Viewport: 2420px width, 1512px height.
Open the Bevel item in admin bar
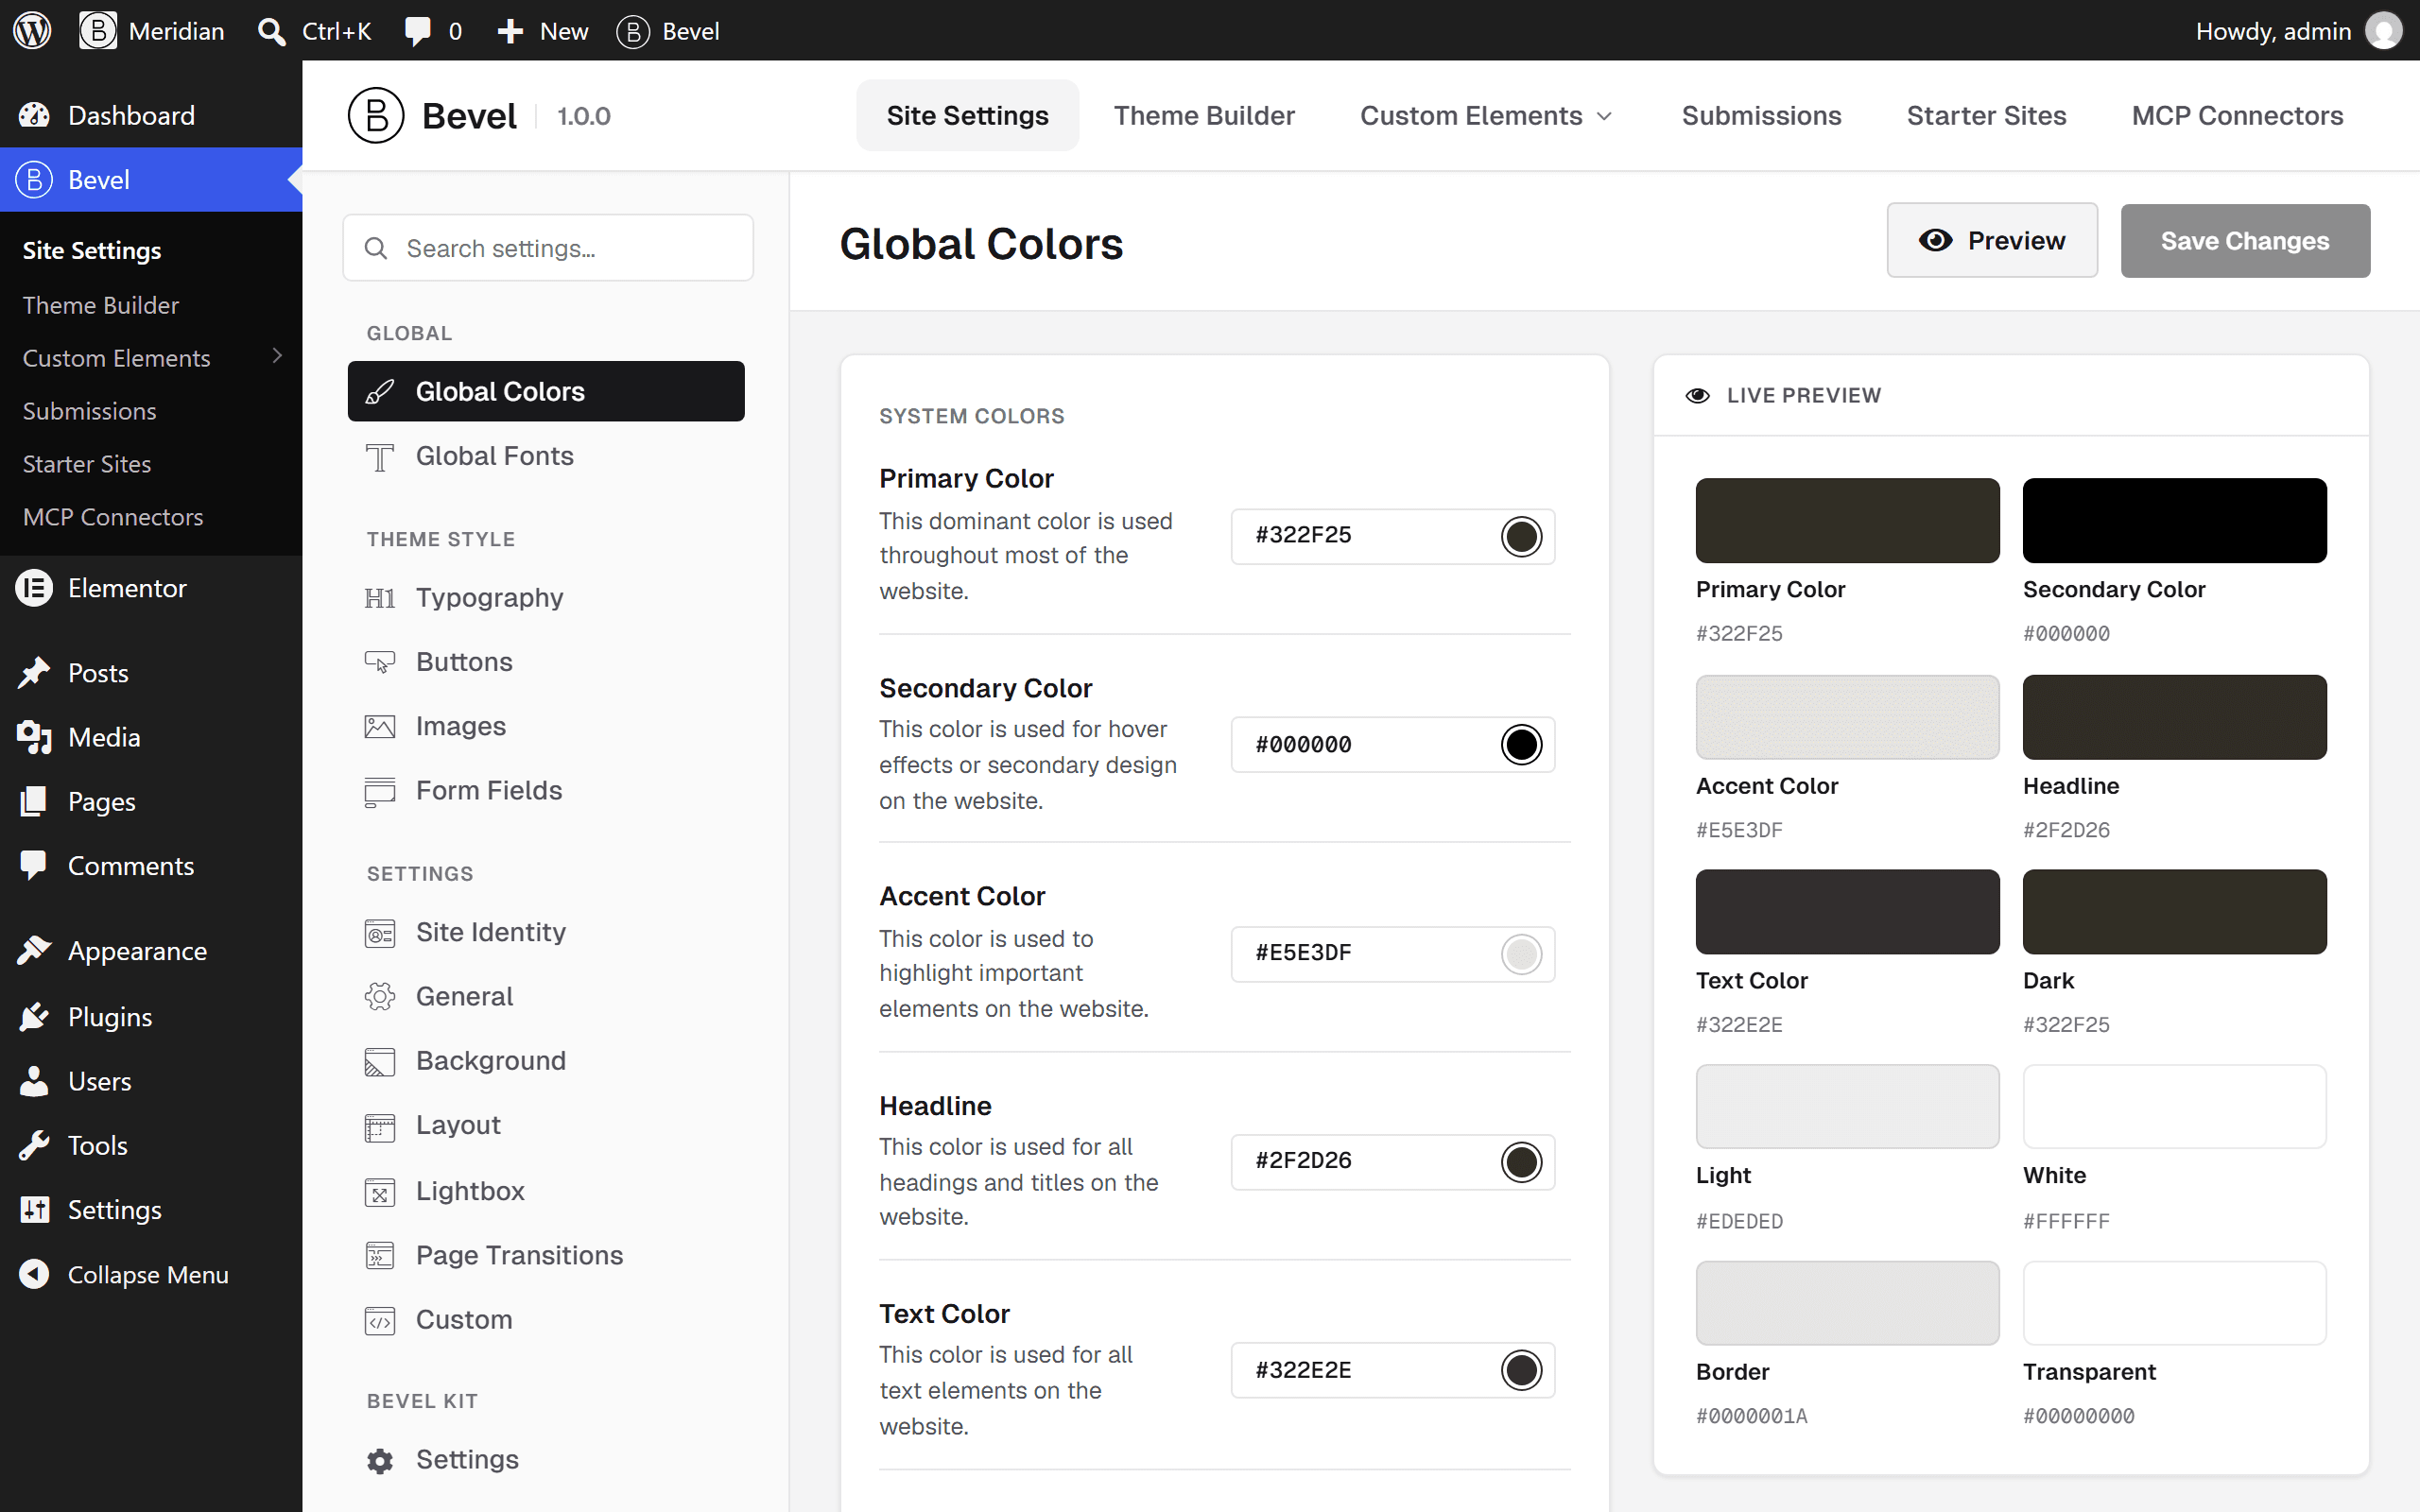(668, 30)
